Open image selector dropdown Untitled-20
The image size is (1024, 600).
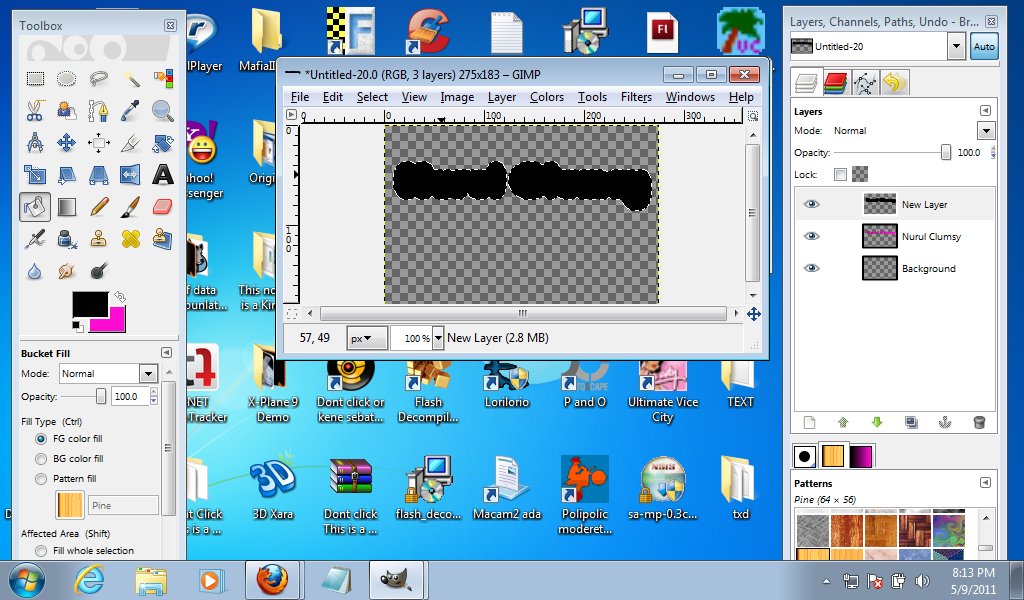click(956, 46)
